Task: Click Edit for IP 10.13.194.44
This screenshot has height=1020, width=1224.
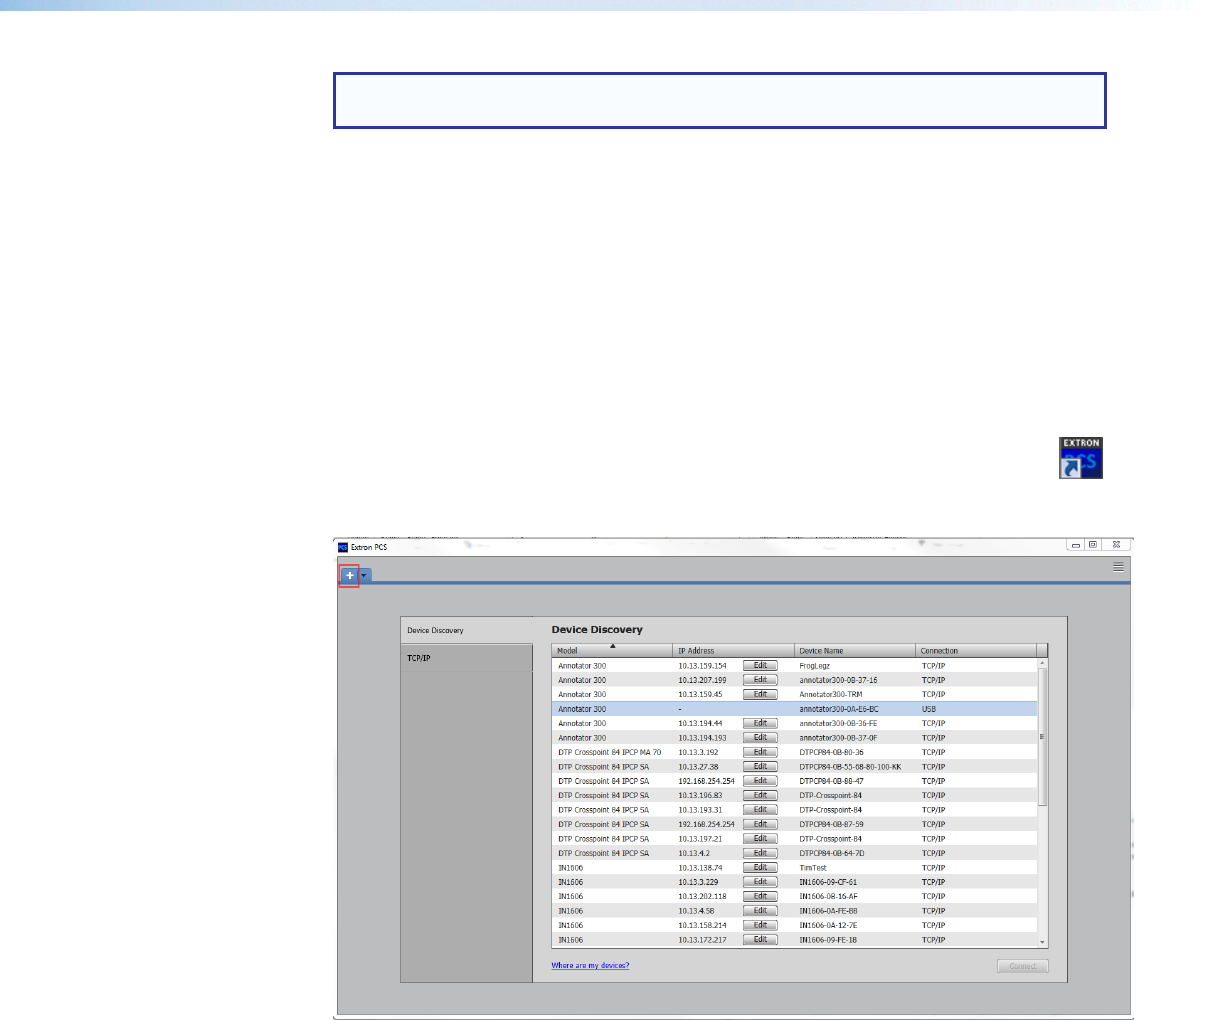Action: pyautogui.click(x=760, y=723)
